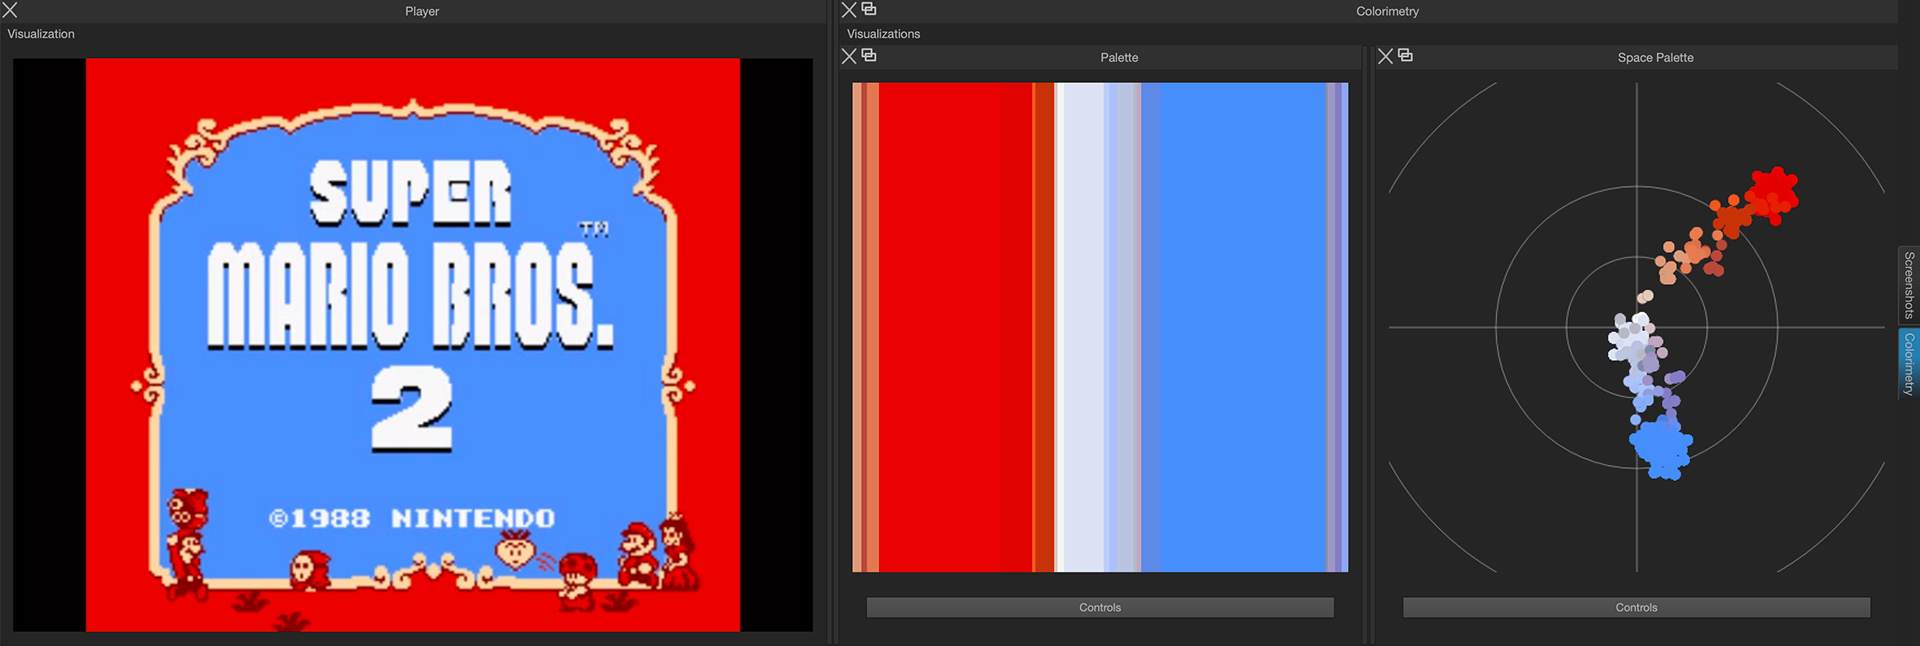Click the Visualizations label in Colorimetry panel
Screen dimensions: 1920x646
tap(883, 34)
